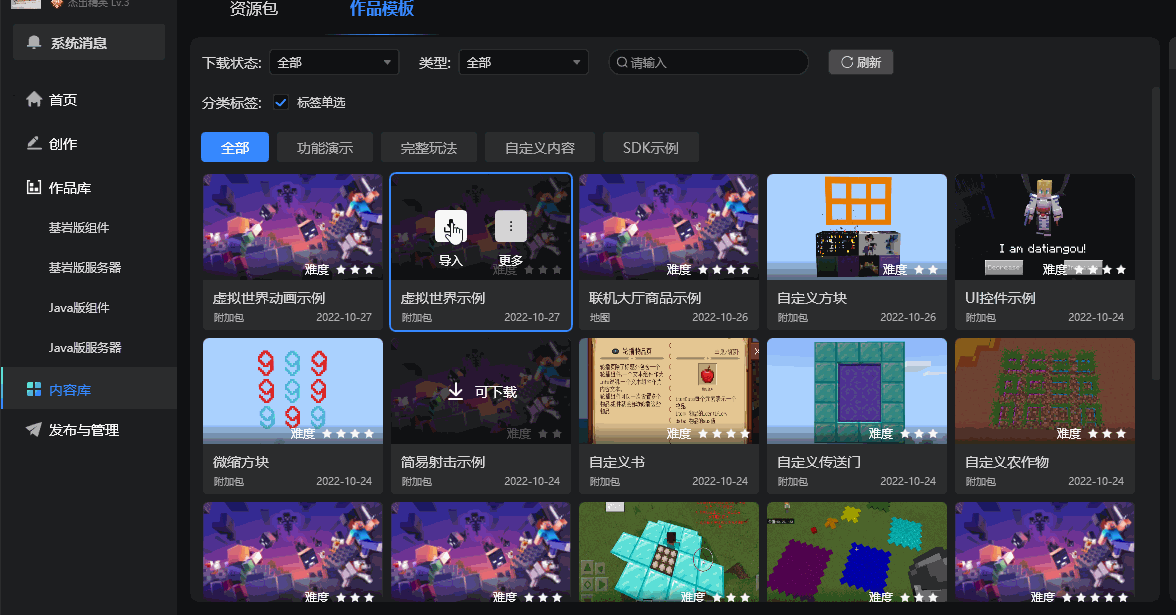
Task: Open 虚拟世界动画示例 thumbnail
Action: [292, 226]
